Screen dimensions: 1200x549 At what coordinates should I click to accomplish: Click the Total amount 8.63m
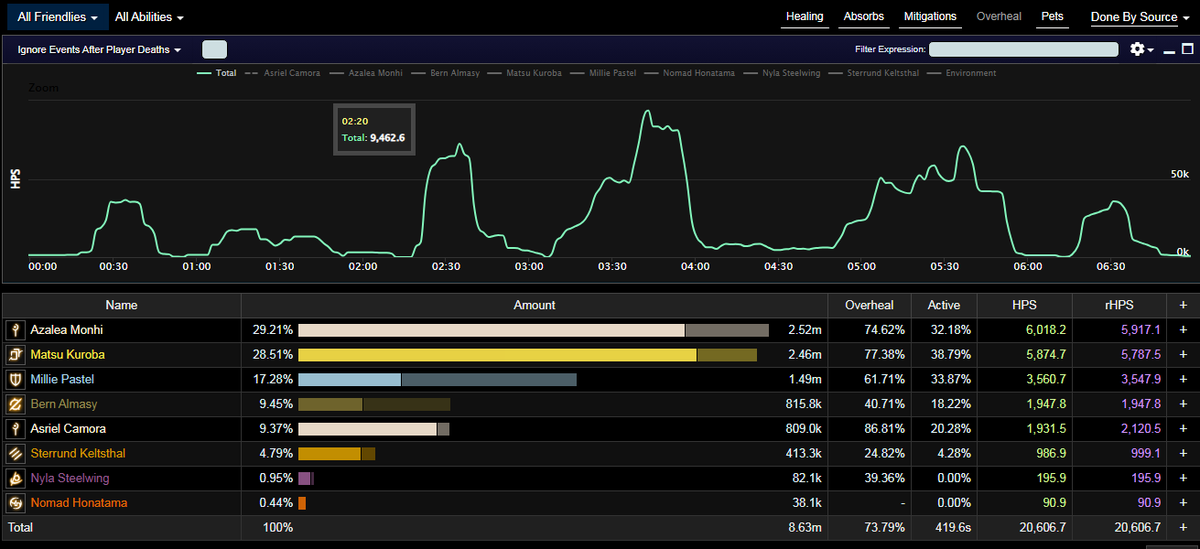pyautogui.click(x=805, y=526)
